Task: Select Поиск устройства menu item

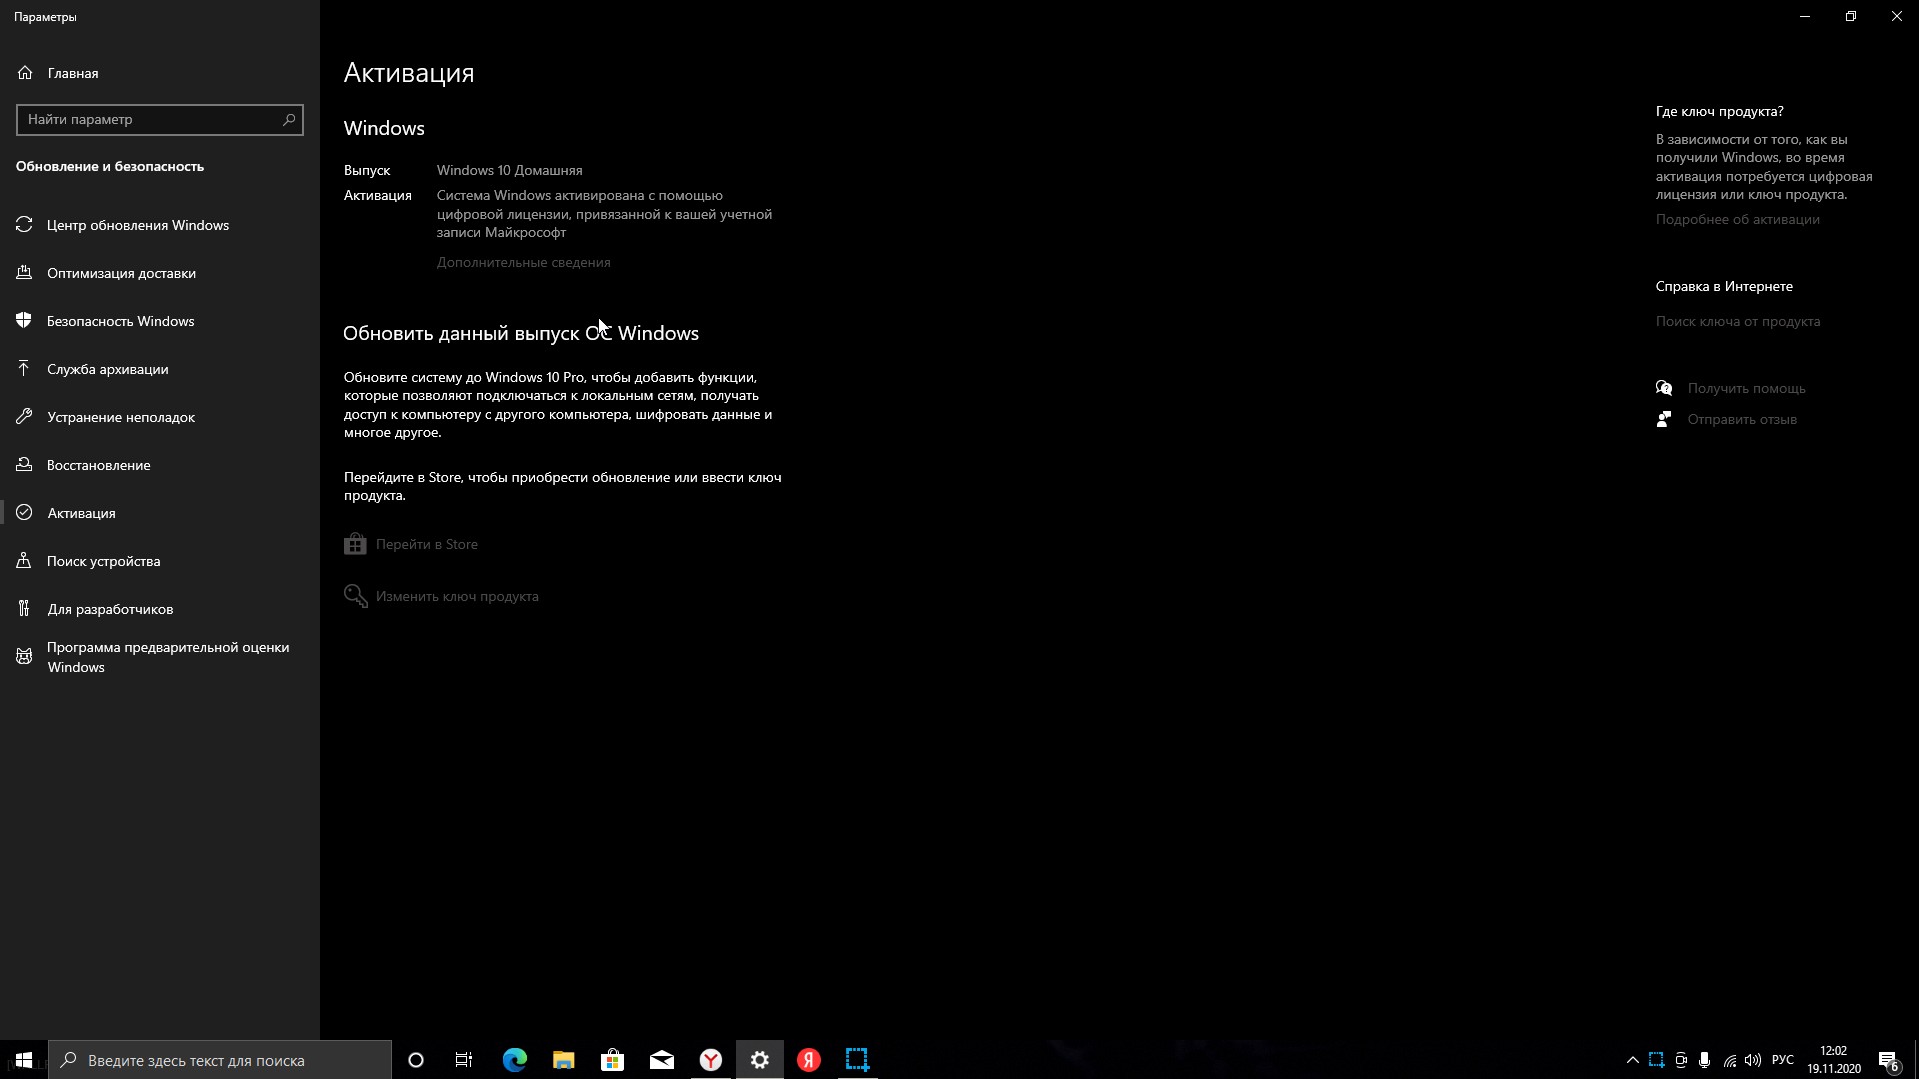Action: 103,561
